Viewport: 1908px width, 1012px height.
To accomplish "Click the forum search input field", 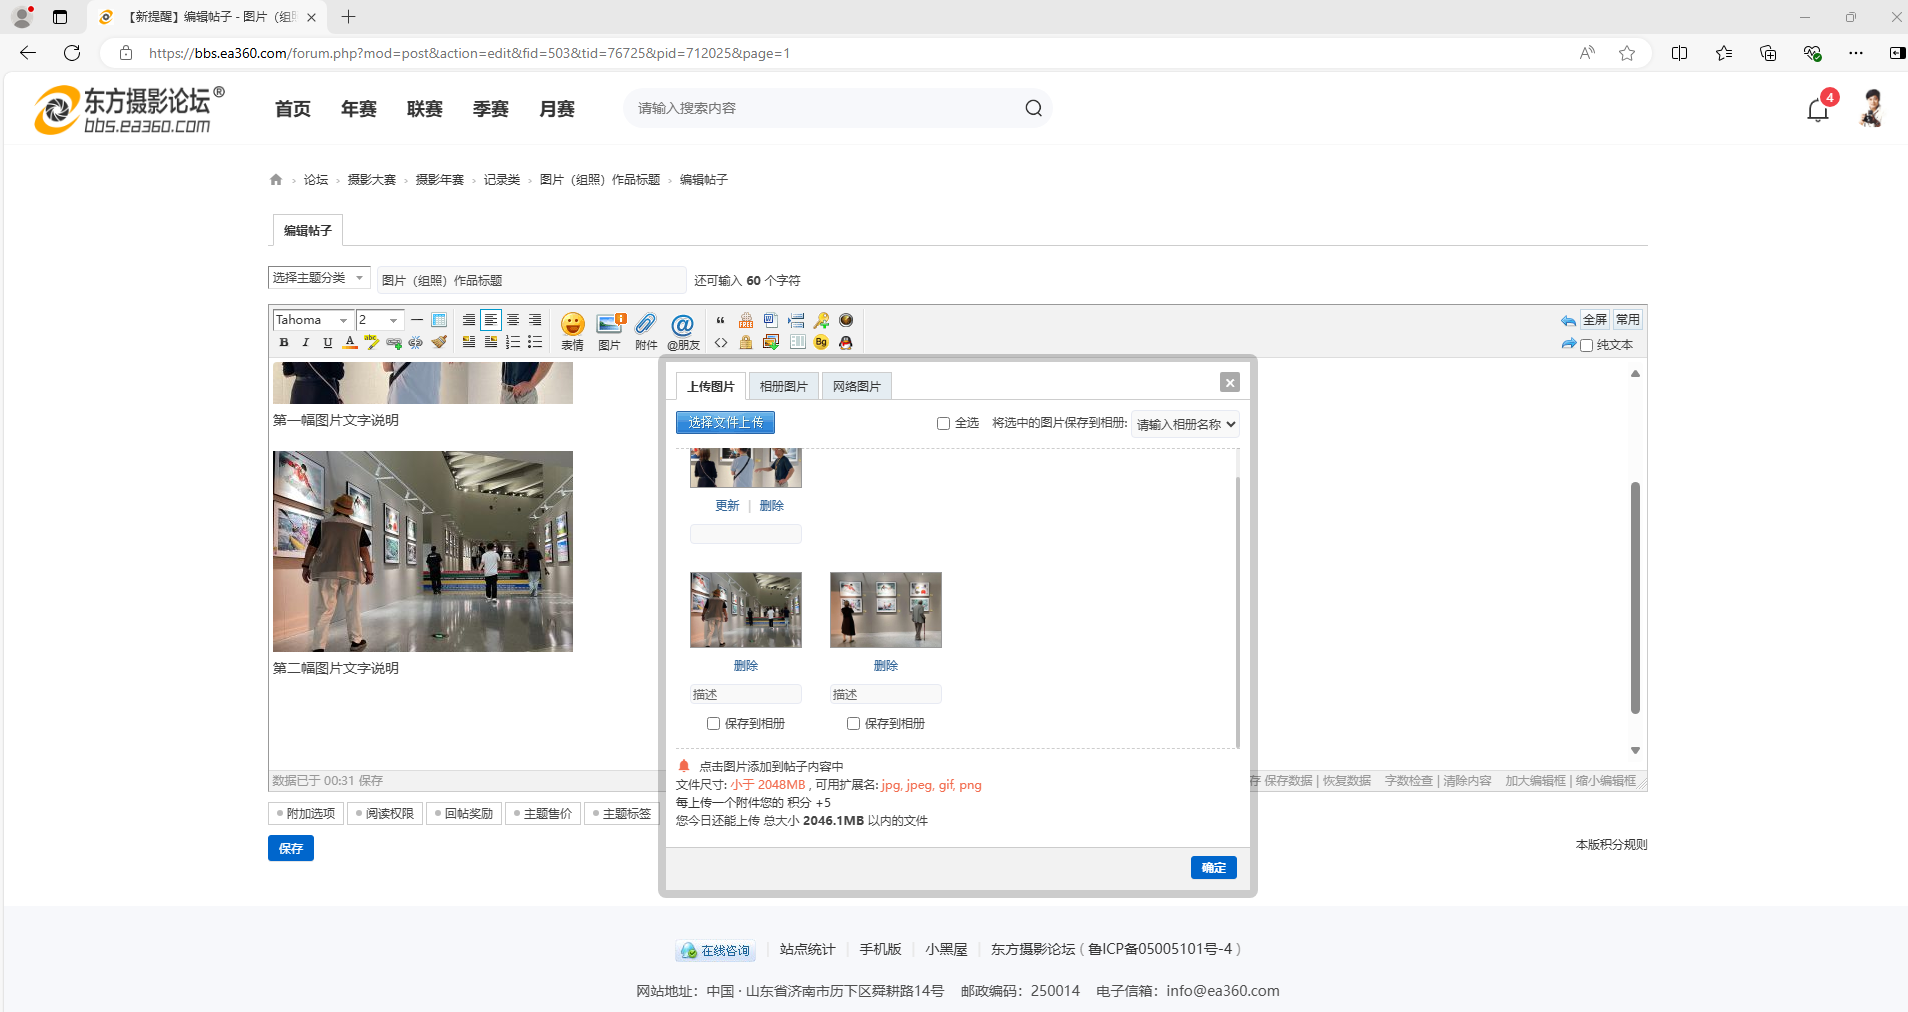I will [x=825, y=108].
